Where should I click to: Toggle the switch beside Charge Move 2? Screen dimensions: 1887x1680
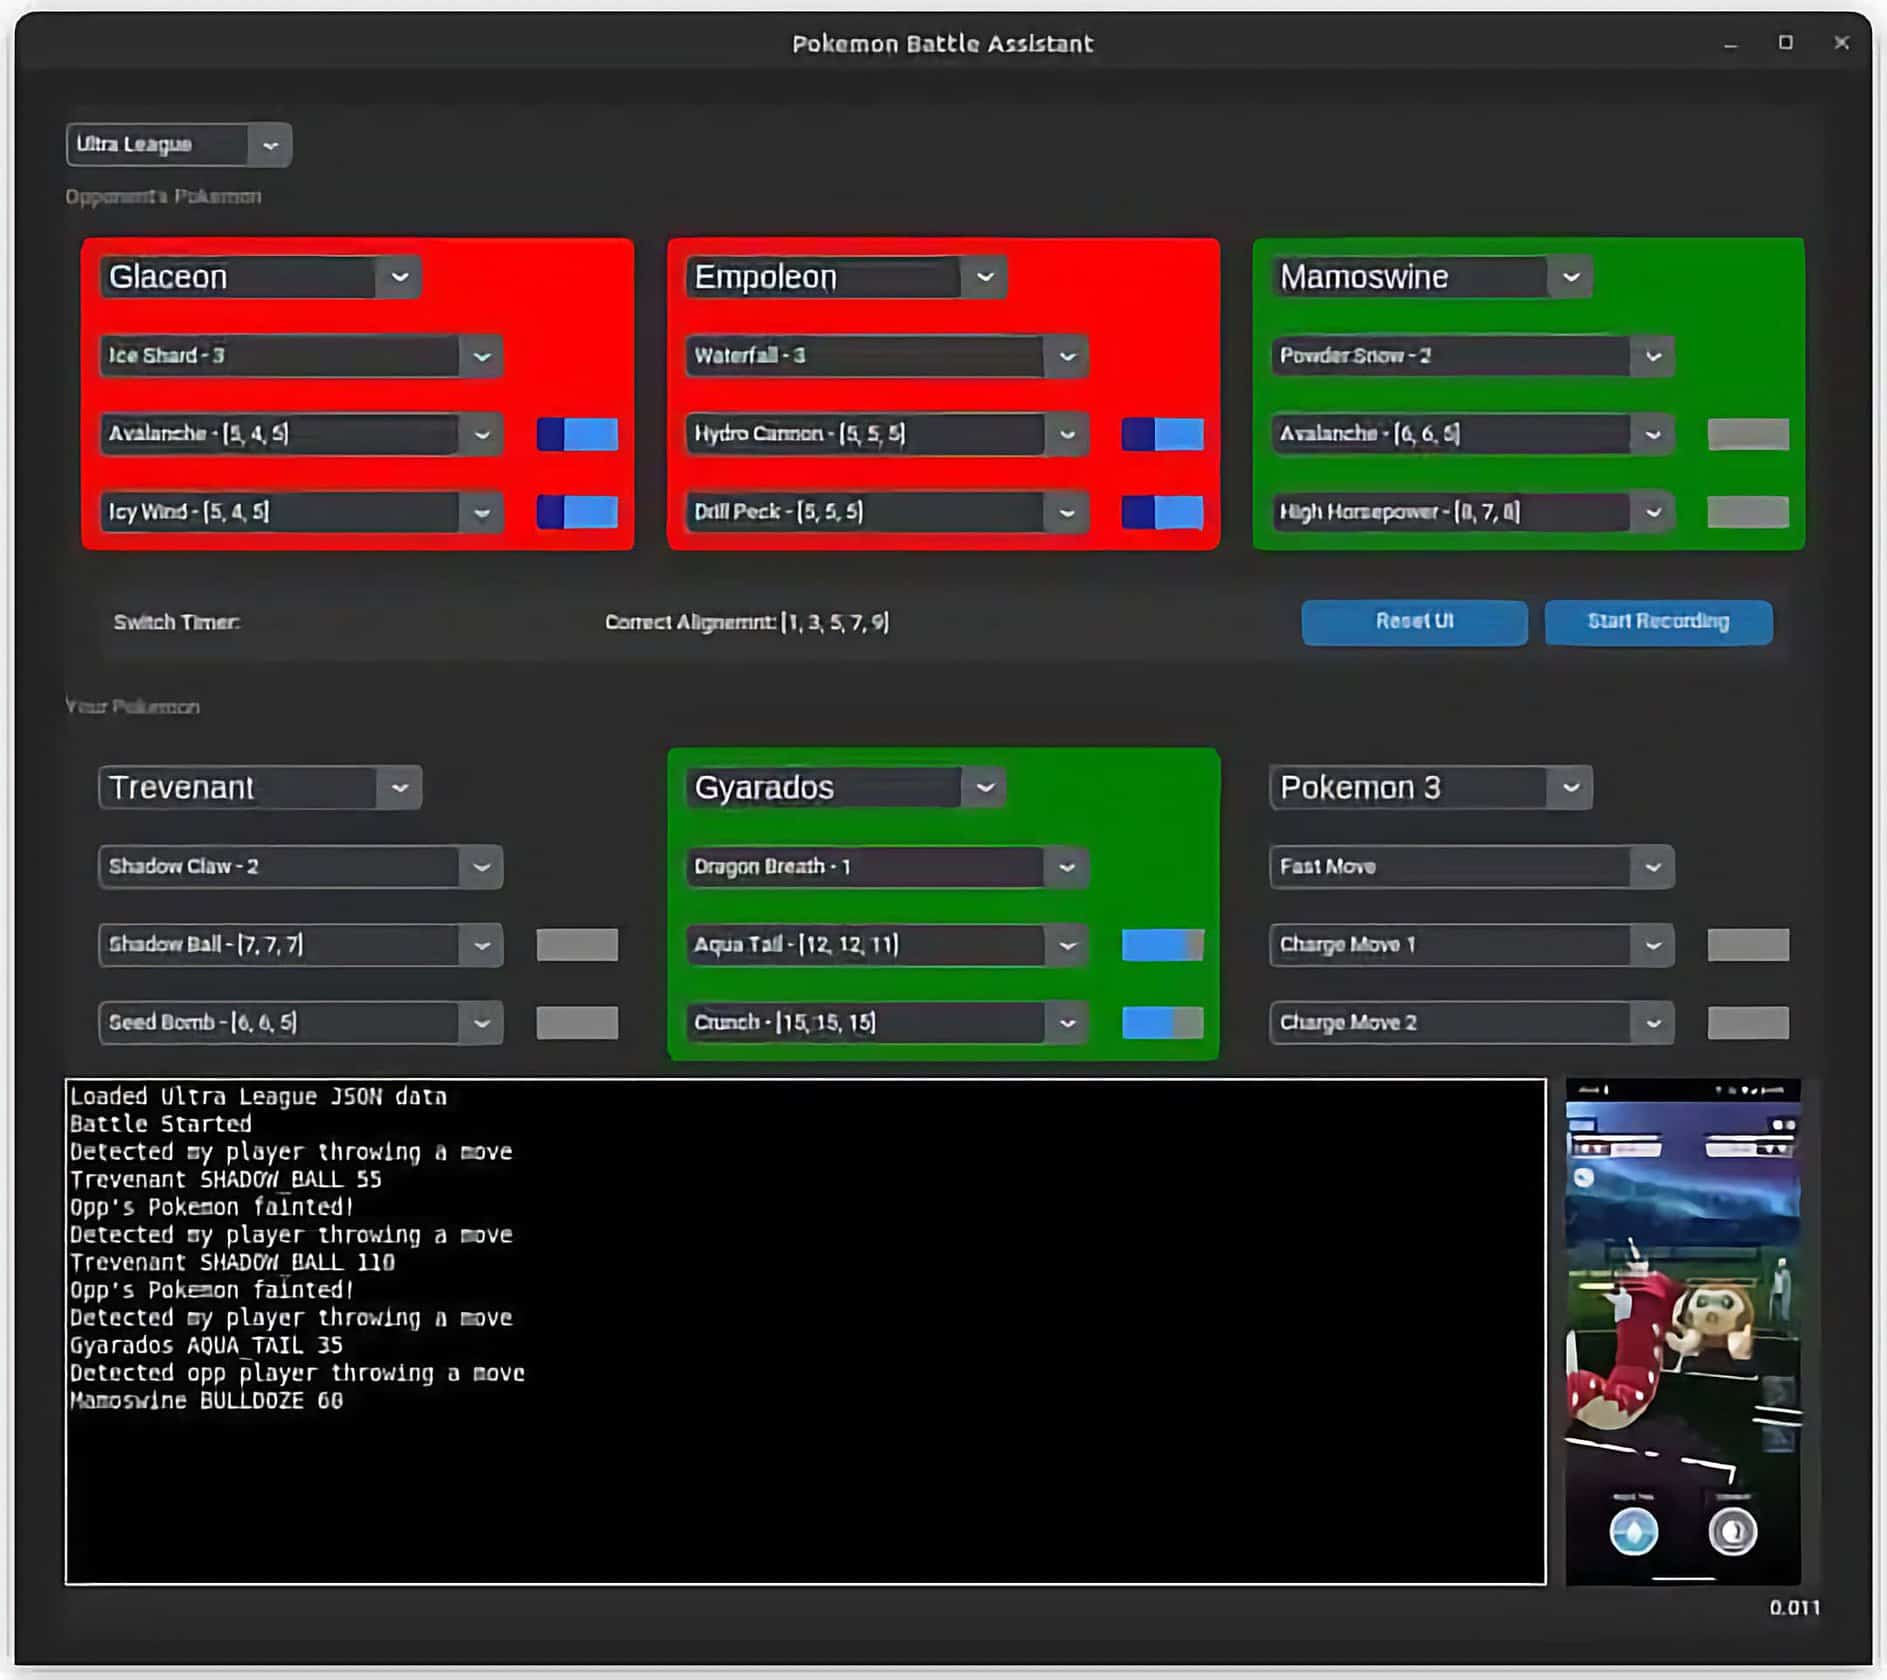[1748, 1023]
